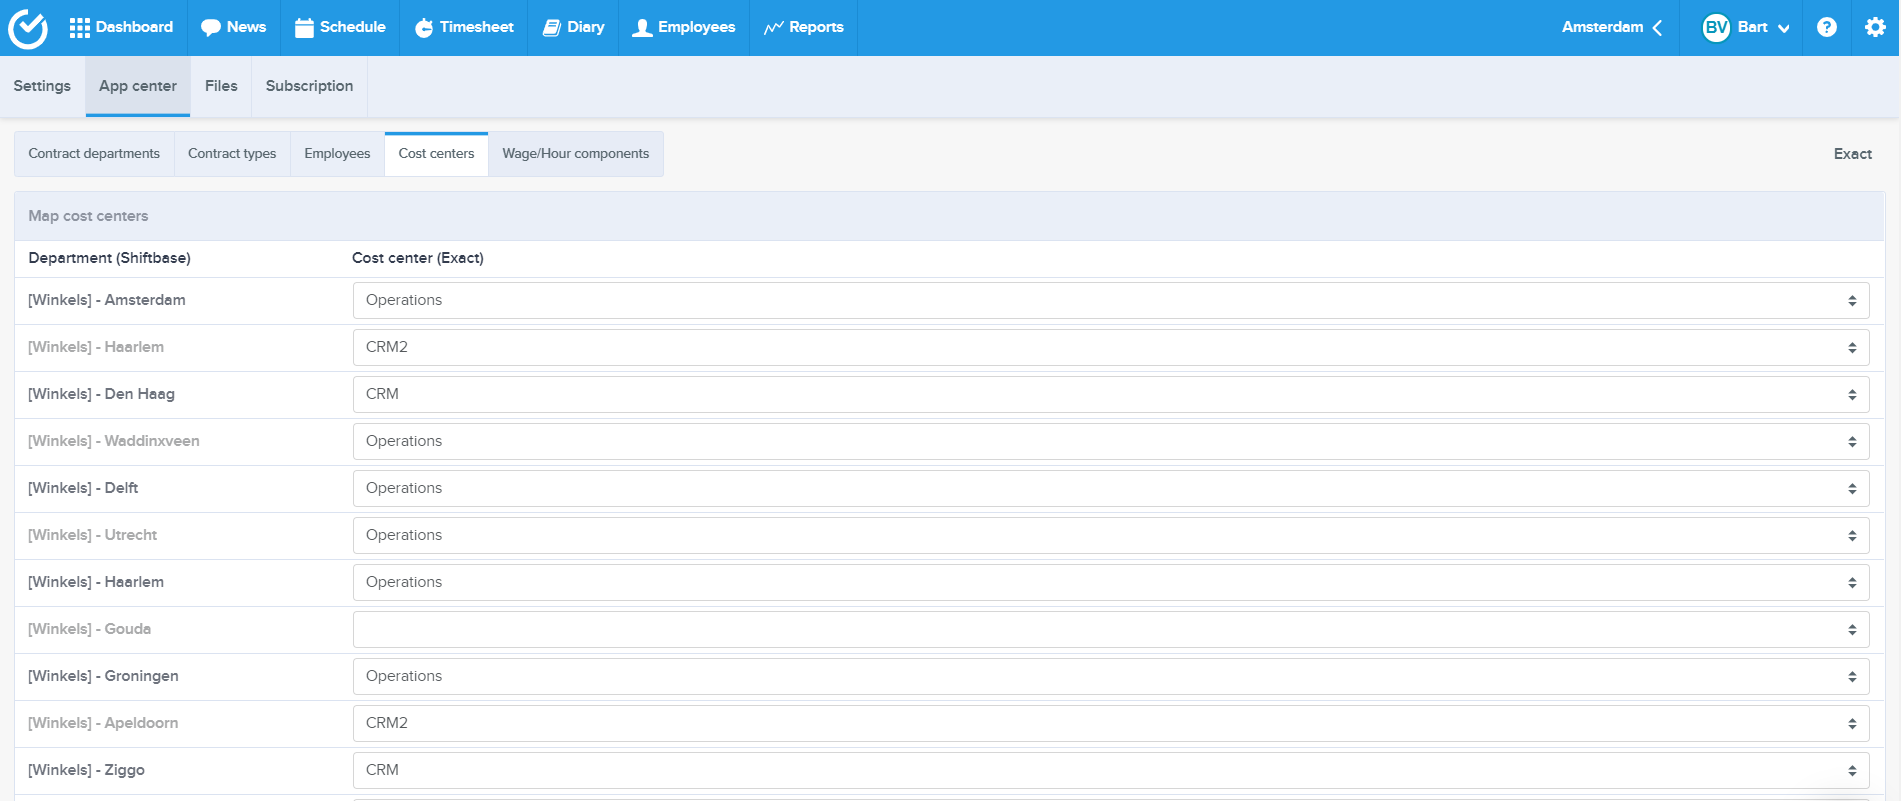Open Employees via the person icon in top bar

point(642,28)
